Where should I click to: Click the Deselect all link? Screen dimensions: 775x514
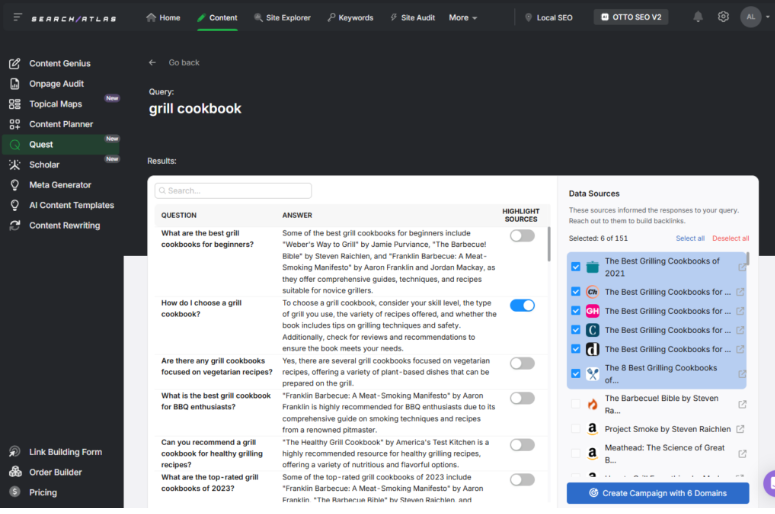click(731, 238)
